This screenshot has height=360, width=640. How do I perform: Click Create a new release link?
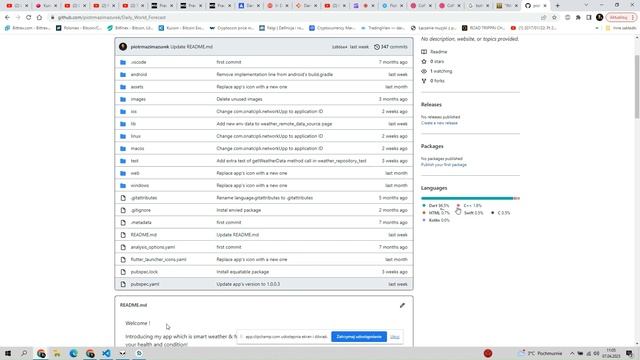pyautogui.click(x=439, y=123)
